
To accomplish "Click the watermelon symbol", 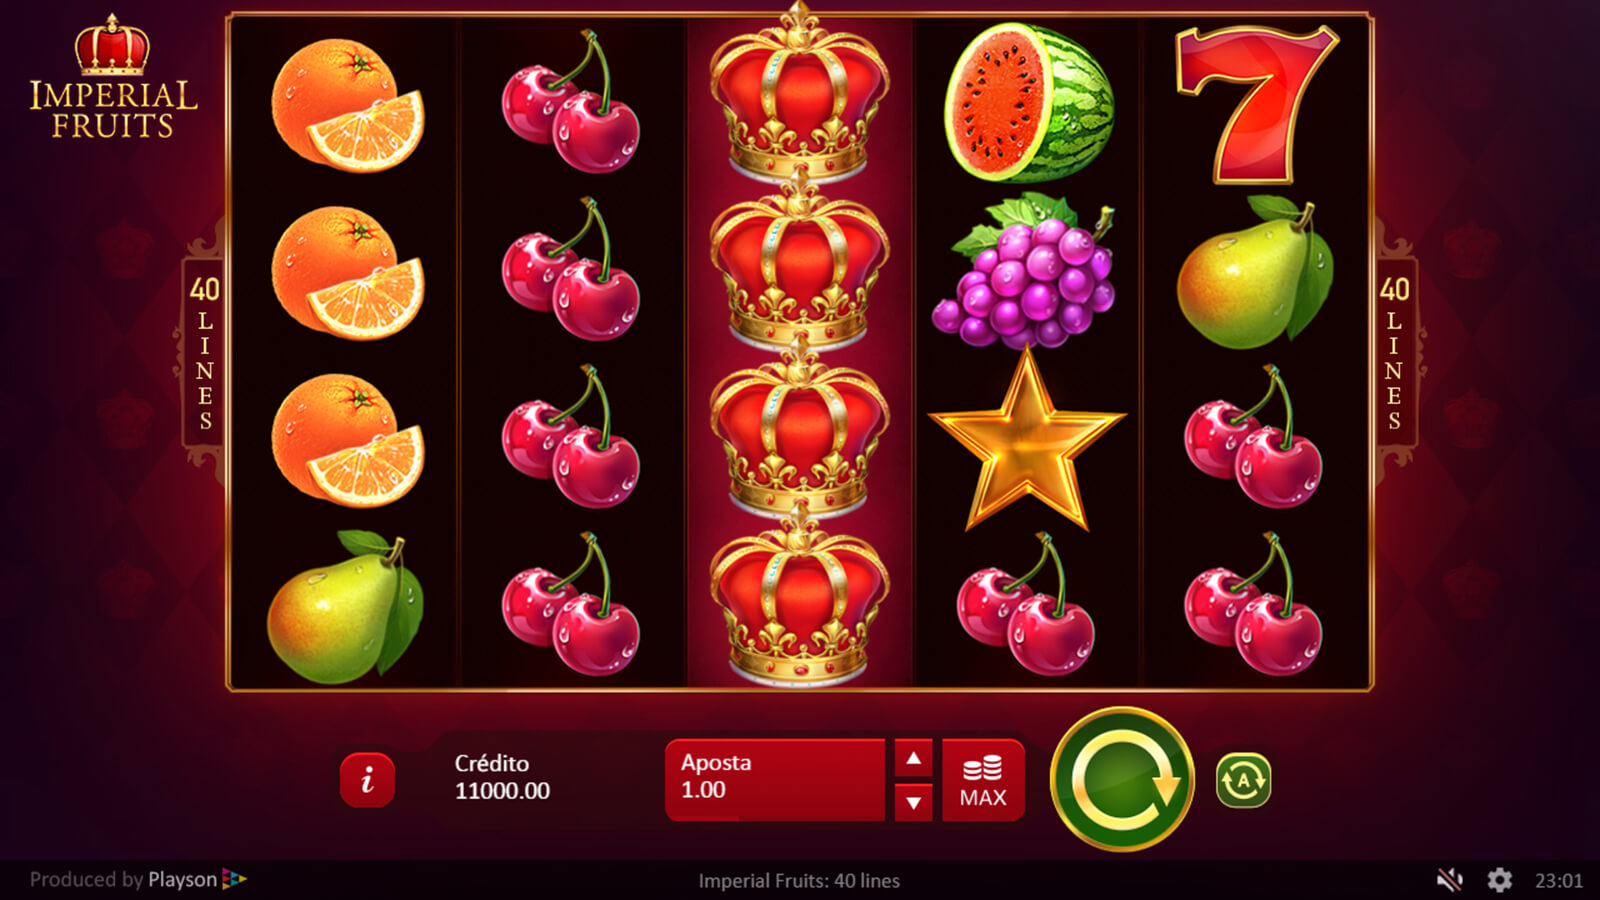I will [1028, 102].
